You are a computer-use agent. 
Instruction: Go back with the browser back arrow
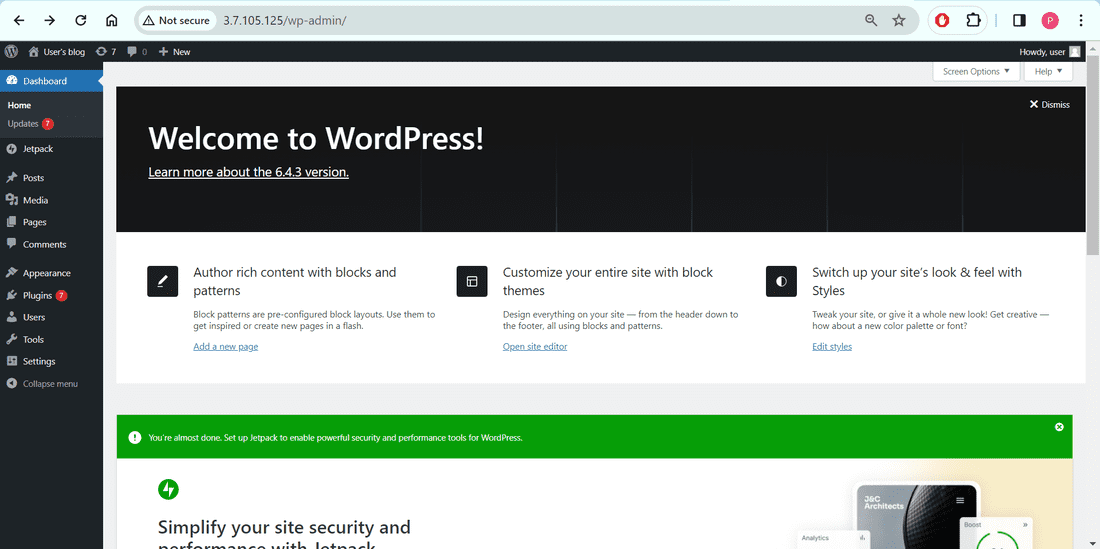pyautogui.click(x=19, y=20)
